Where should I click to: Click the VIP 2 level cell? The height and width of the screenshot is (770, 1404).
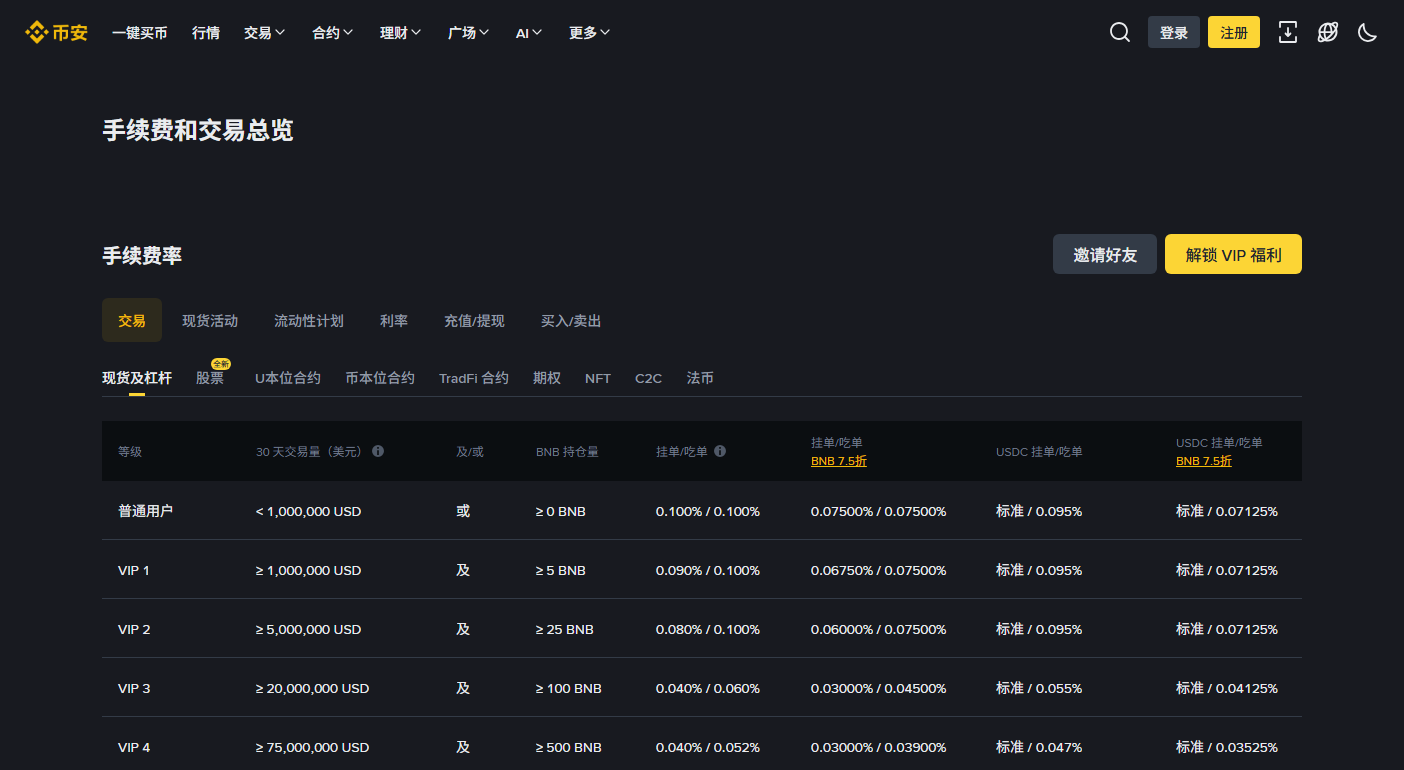click(134, 629)
